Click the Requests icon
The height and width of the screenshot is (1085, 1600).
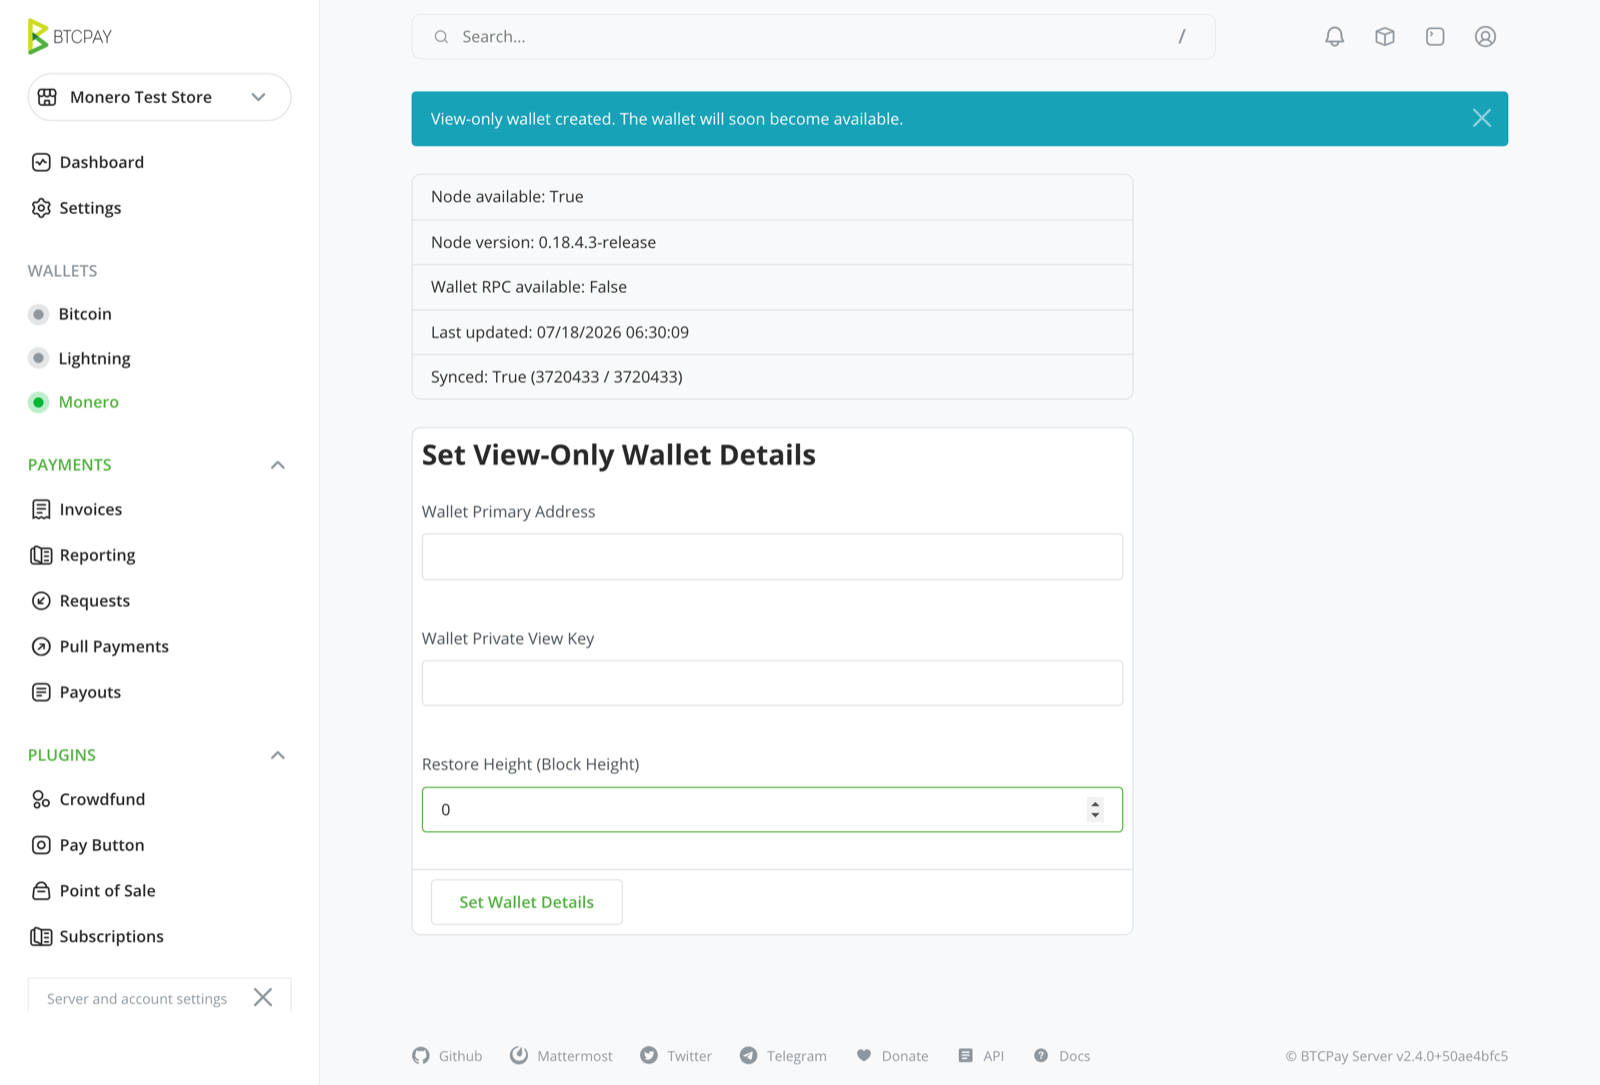[41, 601]
